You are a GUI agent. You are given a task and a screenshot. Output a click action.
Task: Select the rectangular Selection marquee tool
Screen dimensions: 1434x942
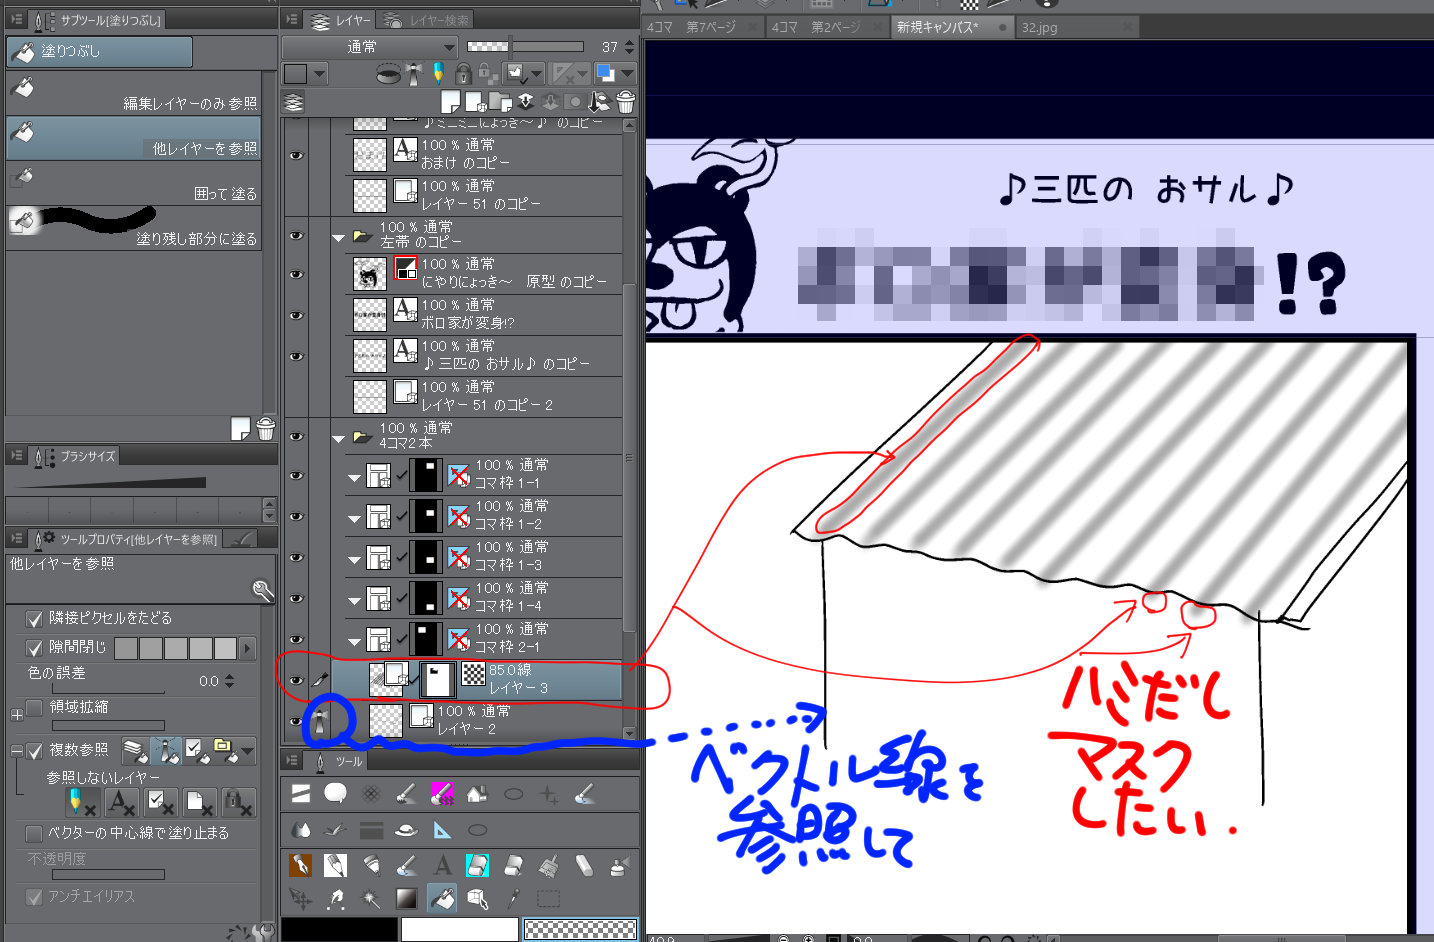click(549, 899)
